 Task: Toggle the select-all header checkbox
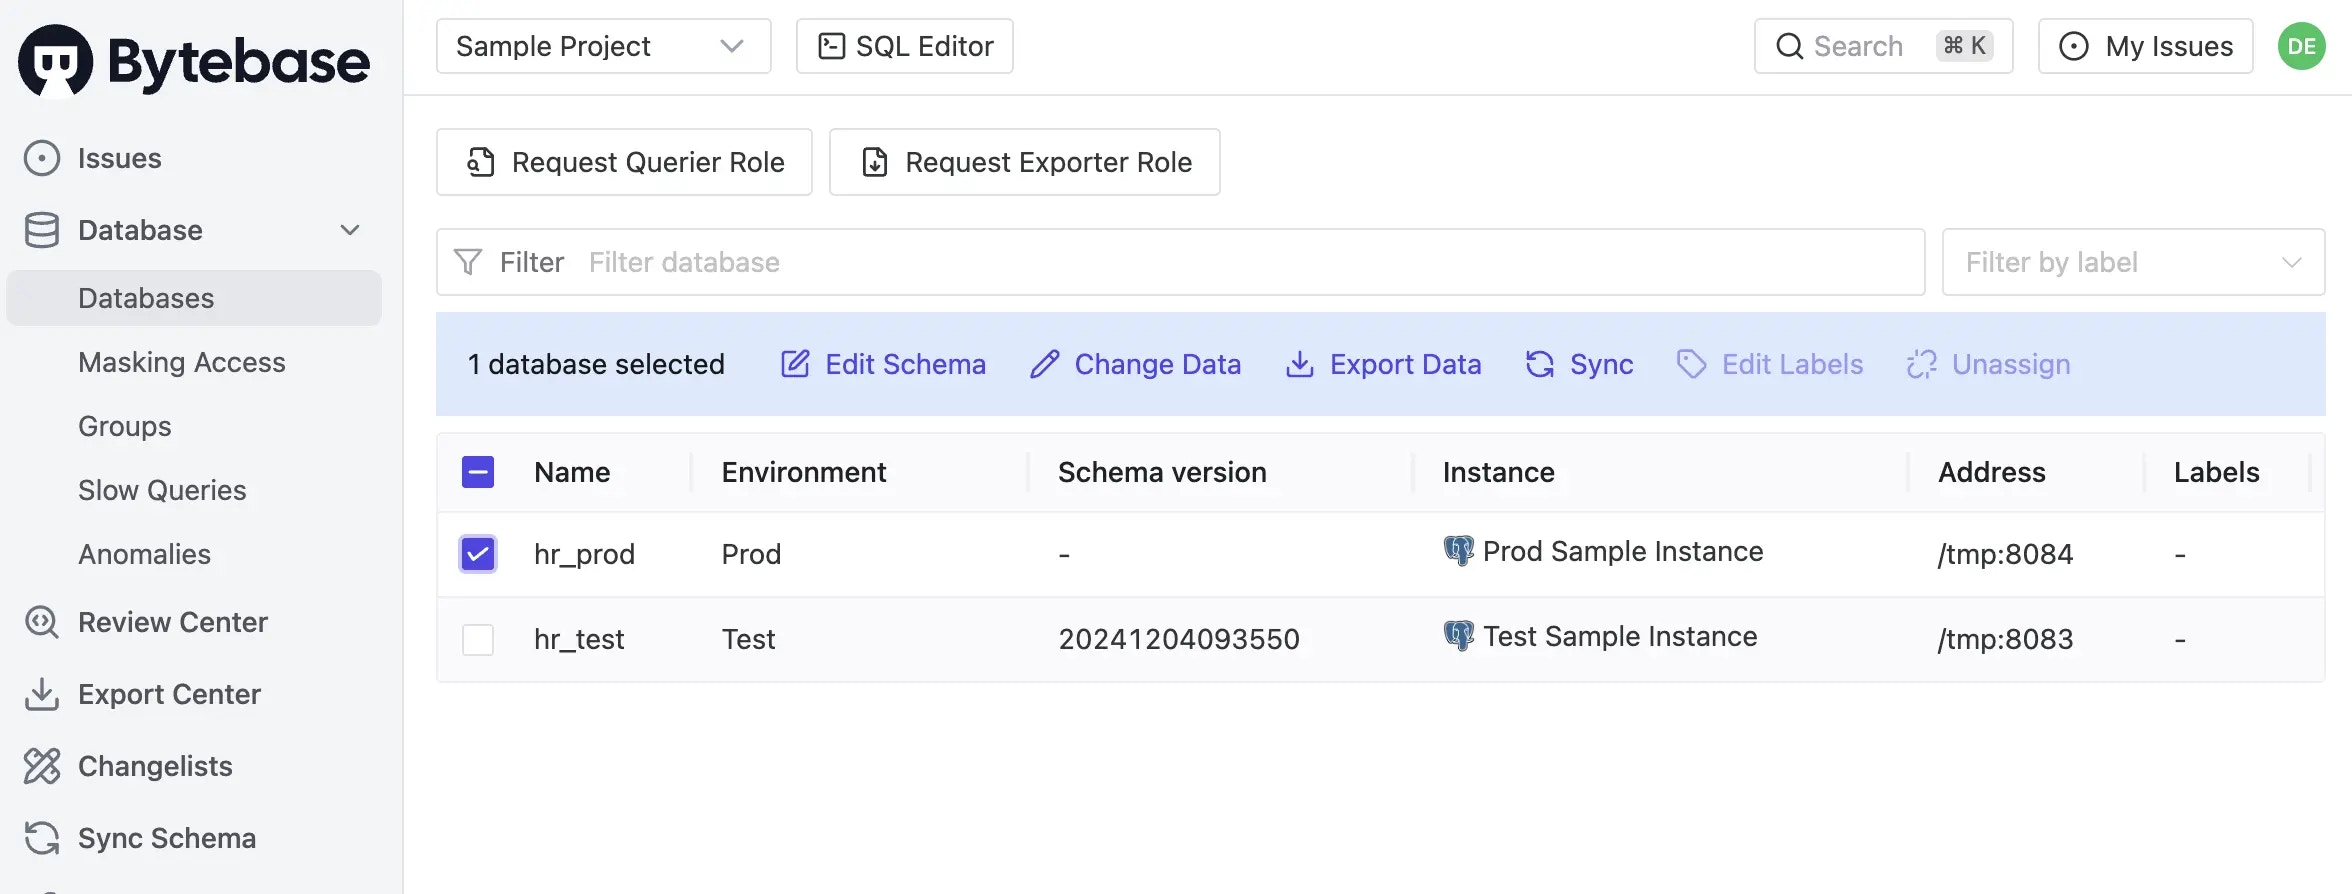coord(478,472)
